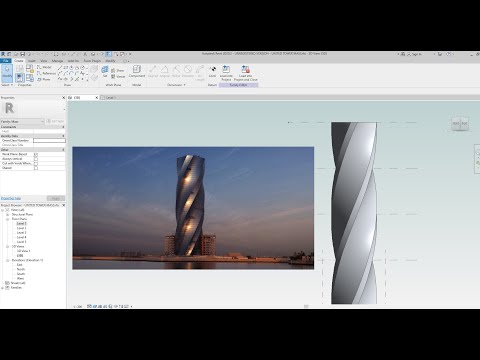The width and height of the screenshot is (480, 360).
Task: Click the view scale 1:100
Action: click(x=78, y=306)
